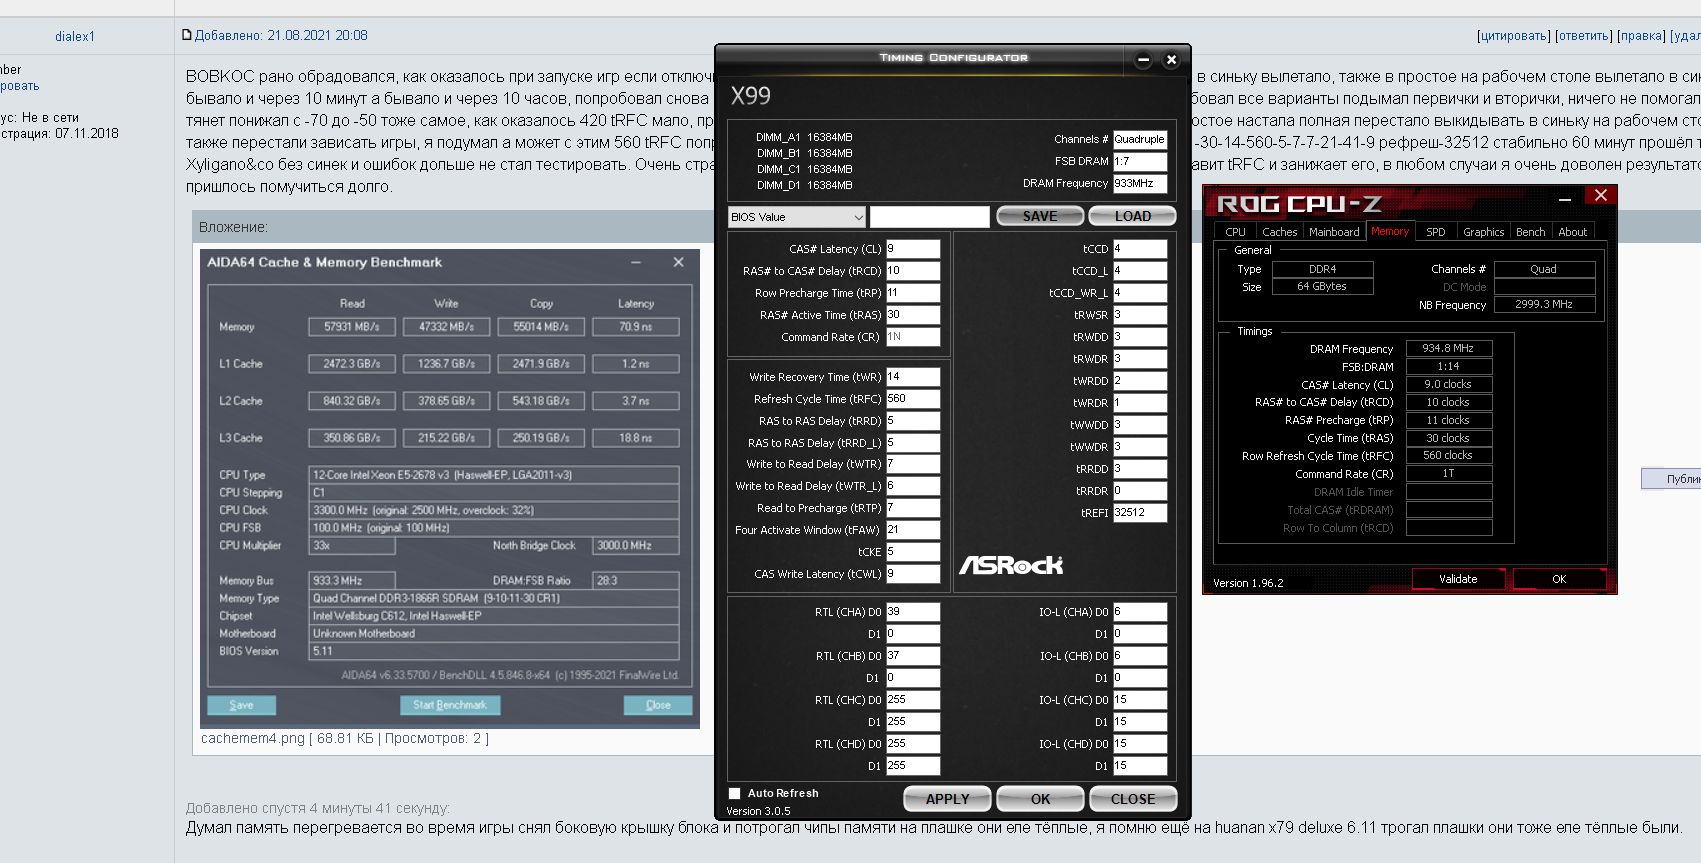Image resolution: width=1701 pixels, height=863 pixels.
Task: Minimize the Timing Configurator window
Action: point(1143,60)
